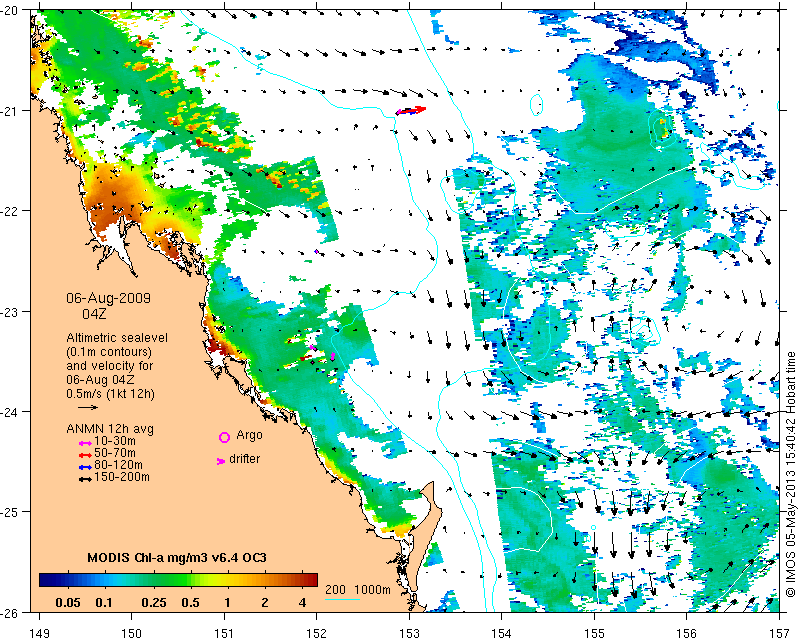The height and width of the screenshot is (640, 800).
Task: Click the colorbar value '0.05'
Action: coord(68,603)
